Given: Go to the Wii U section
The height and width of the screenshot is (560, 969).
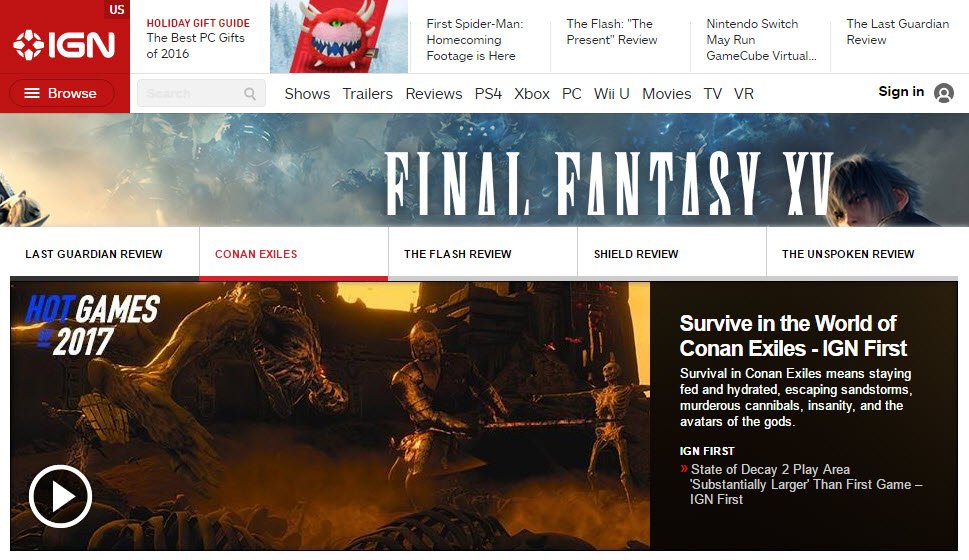Looking at the screenshot, I should pos(612,94).
